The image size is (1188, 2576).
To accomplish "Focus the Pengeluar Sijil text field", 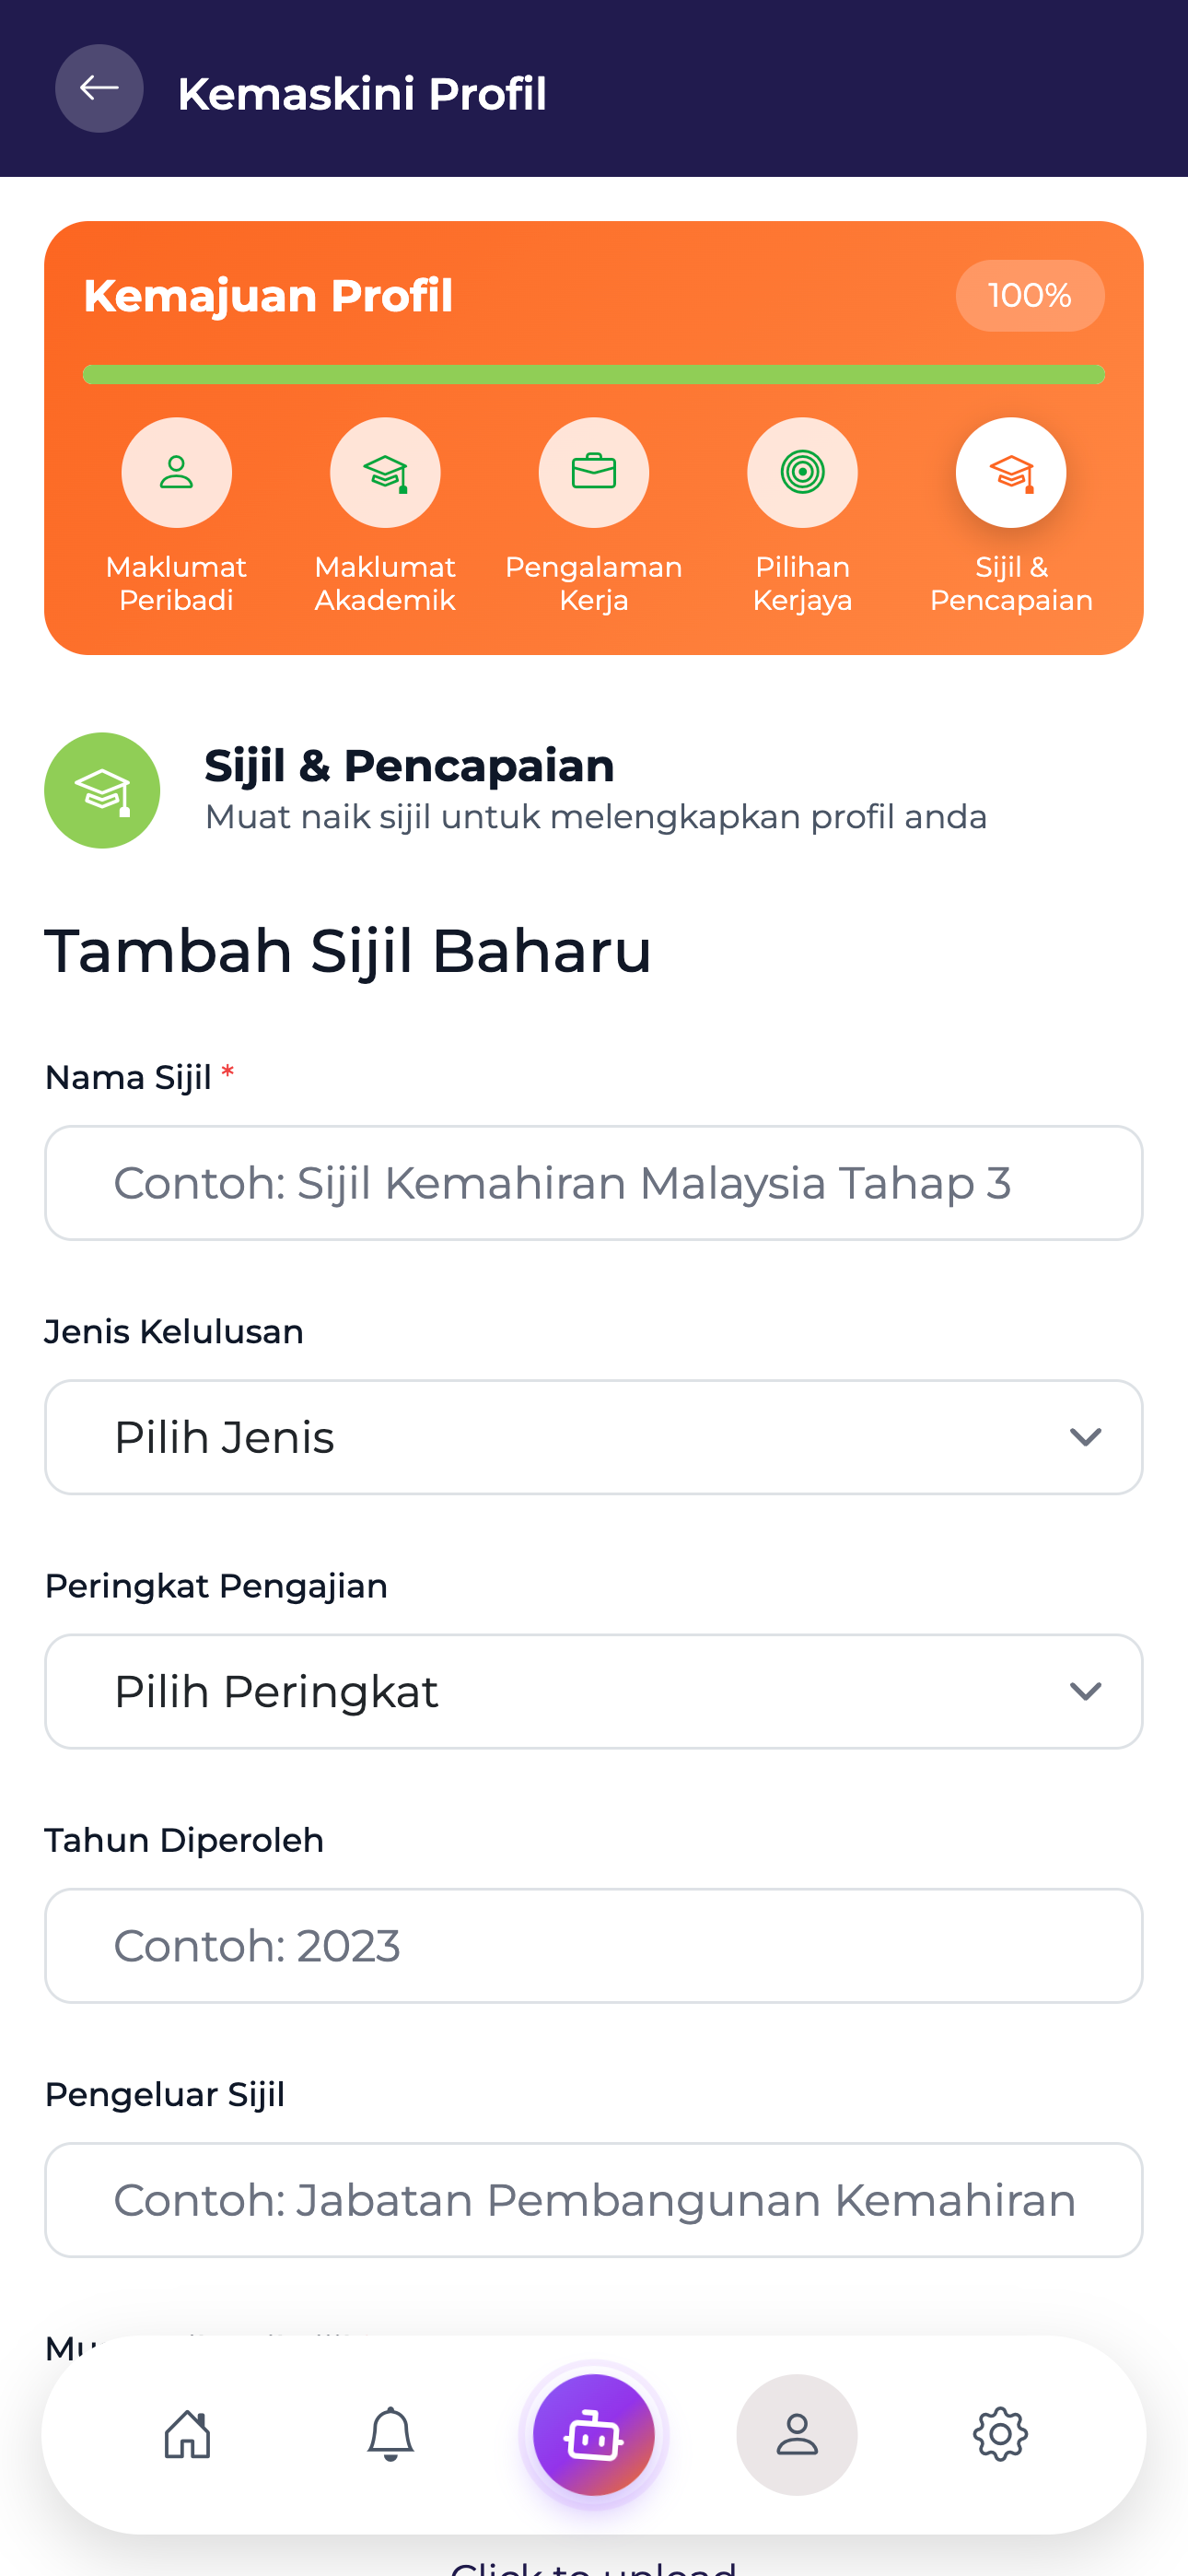I will point(594,2199).
